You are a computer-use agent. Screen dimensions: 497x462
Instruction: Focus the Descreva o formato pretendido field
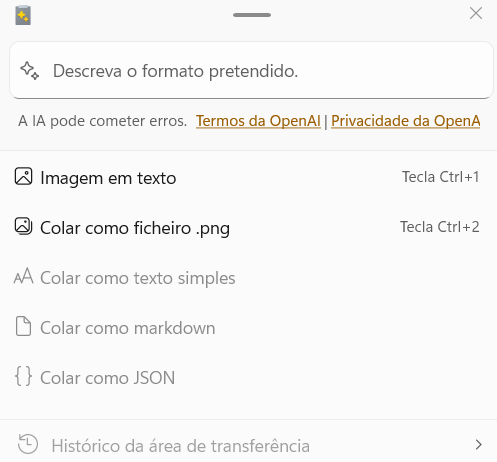251,70
